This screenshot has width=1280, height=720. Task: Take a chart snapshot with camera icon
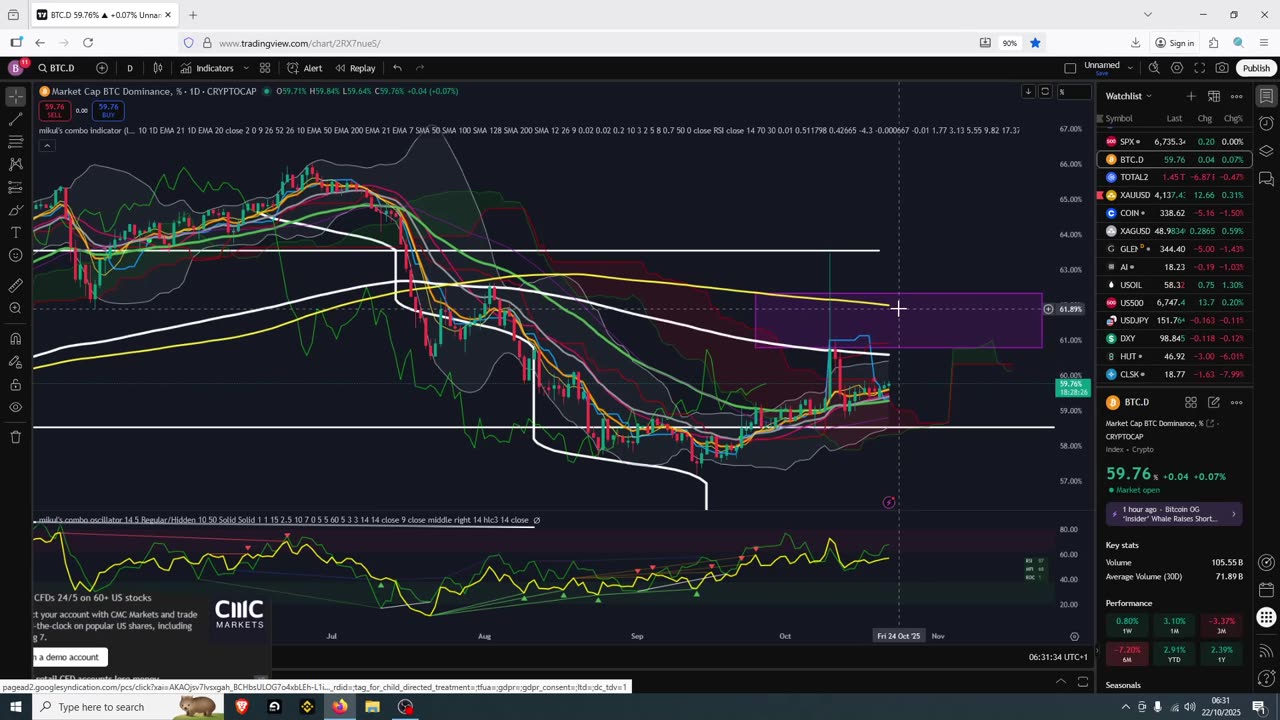pyautogui.click(x=1222, y=68)
